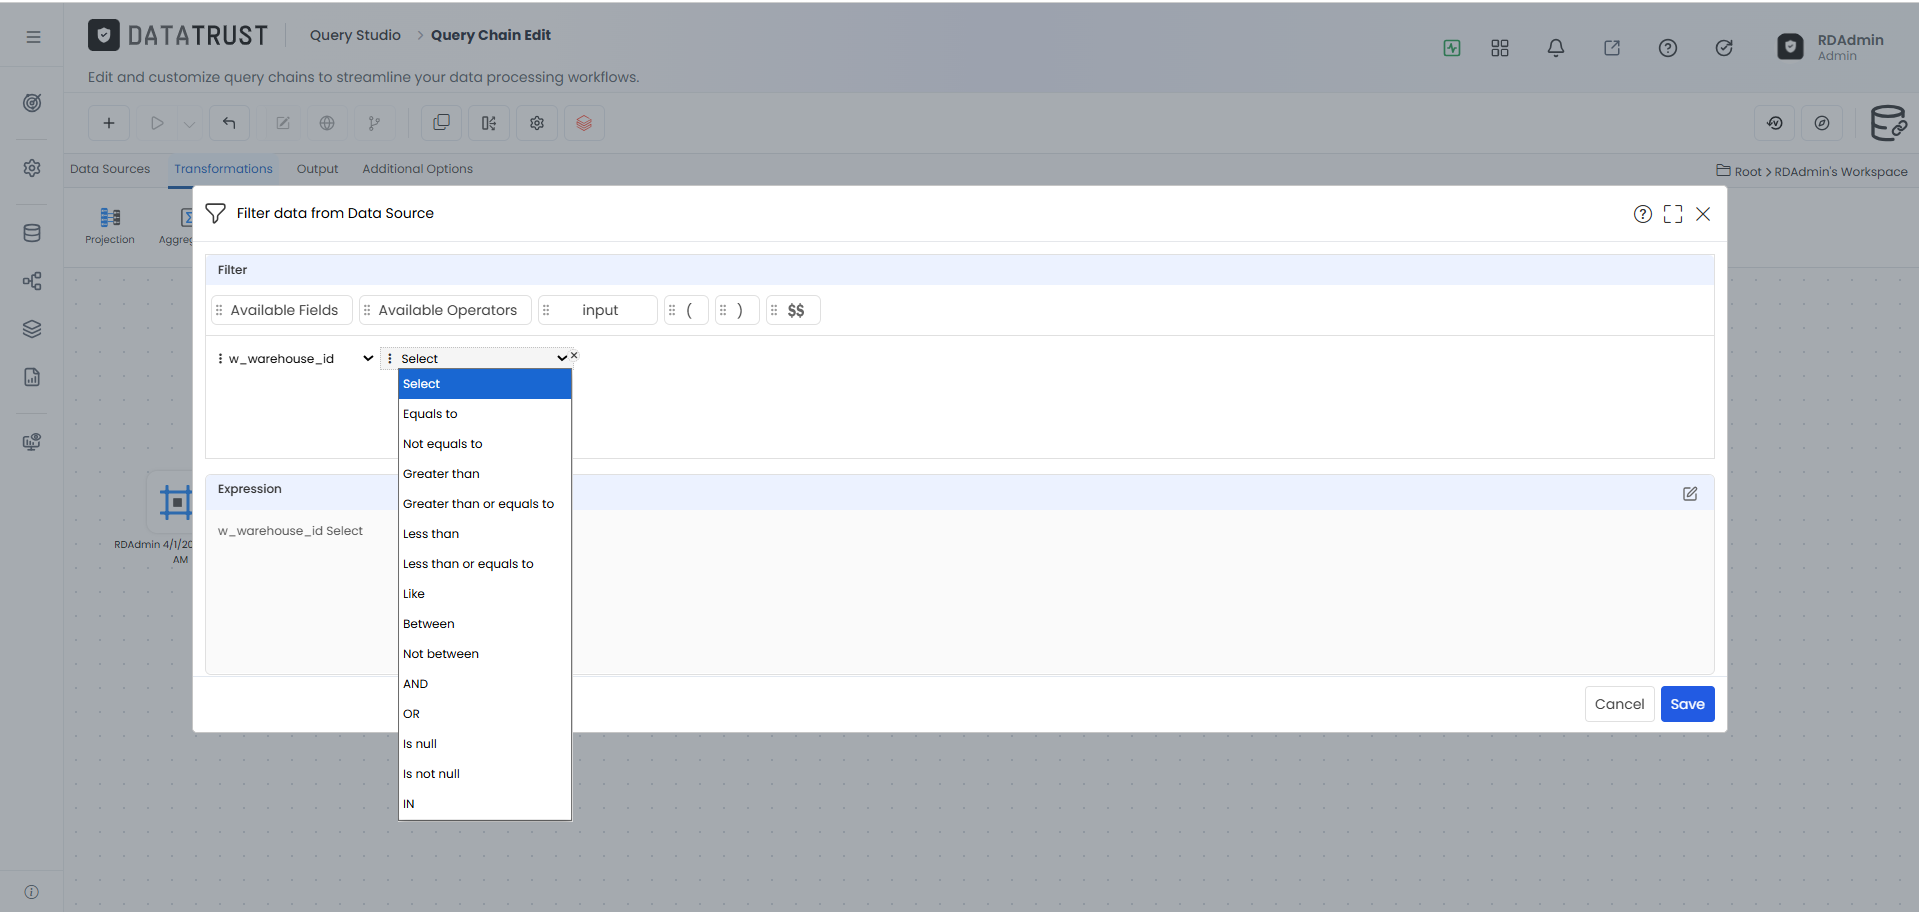The width and height of the screenshot is (1919, 912).
Task: Open the history clock icon
Action: click(1775, 123)
